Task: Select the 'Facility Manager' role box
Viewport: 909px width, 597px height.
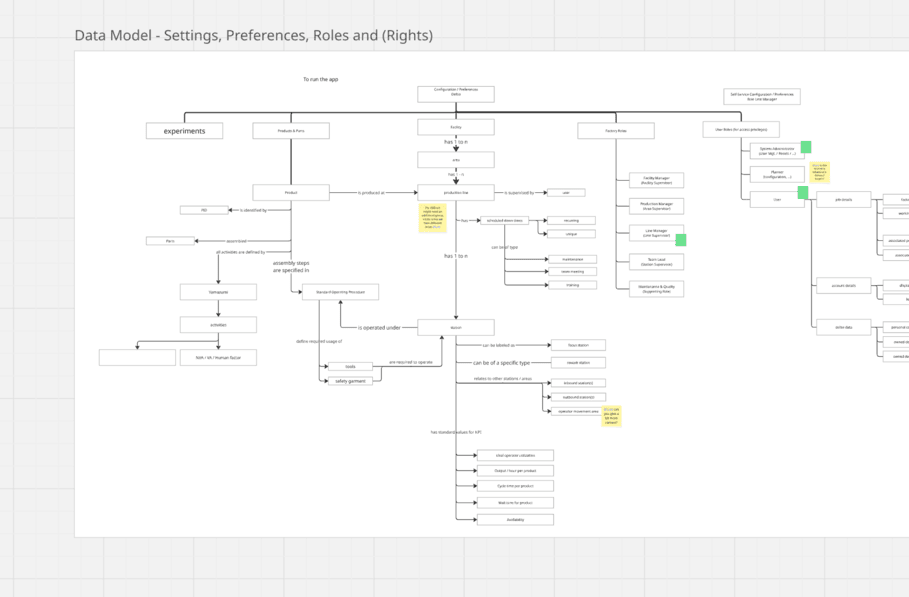Action: [x=656, y=180]
